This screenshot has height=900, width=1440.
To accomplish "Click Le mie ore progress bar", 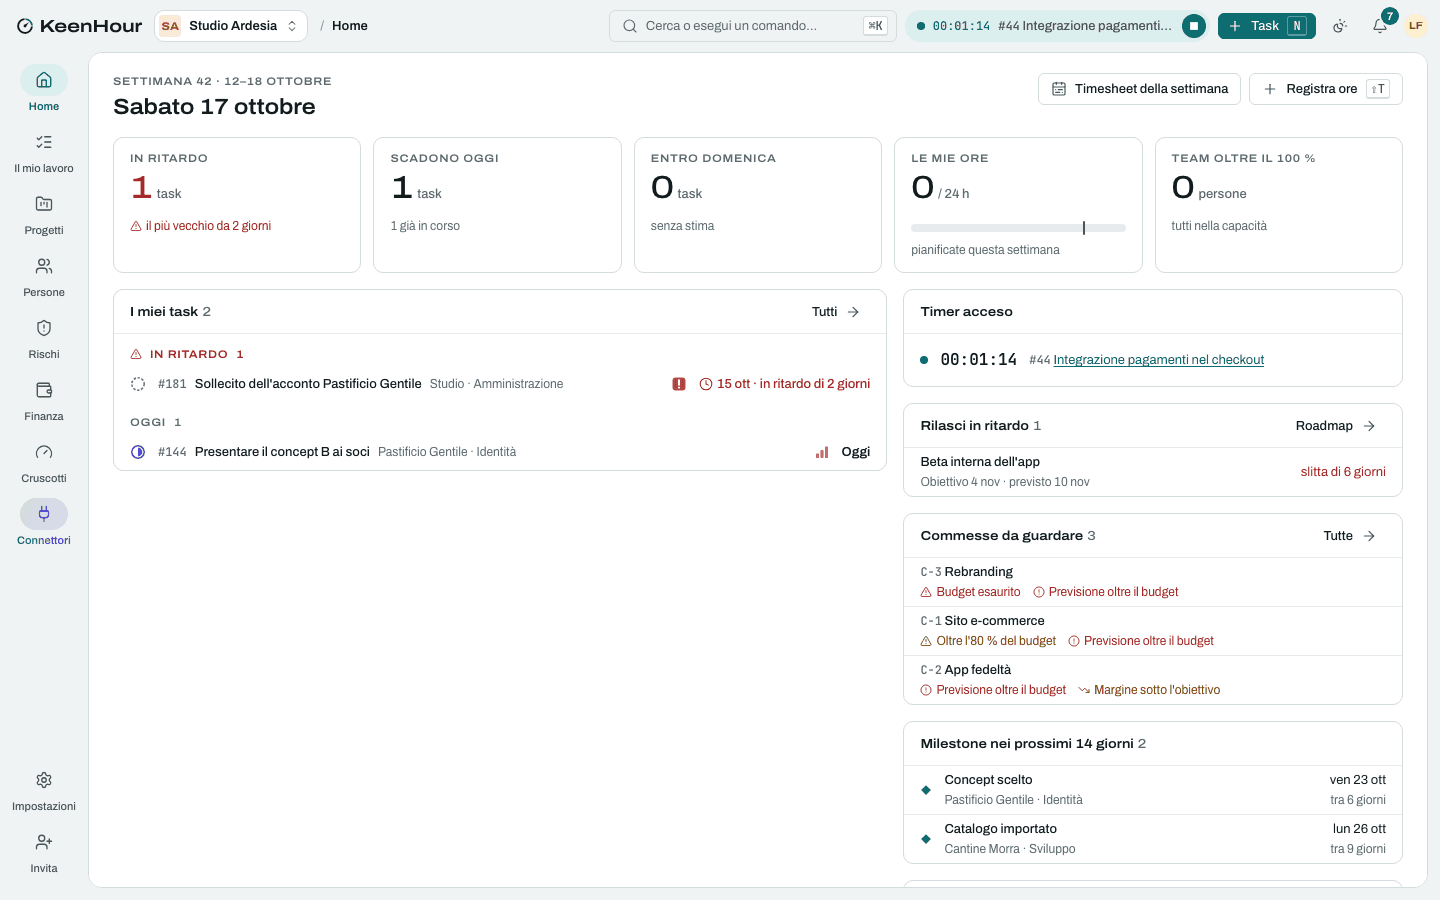I will pos(1018,228).
